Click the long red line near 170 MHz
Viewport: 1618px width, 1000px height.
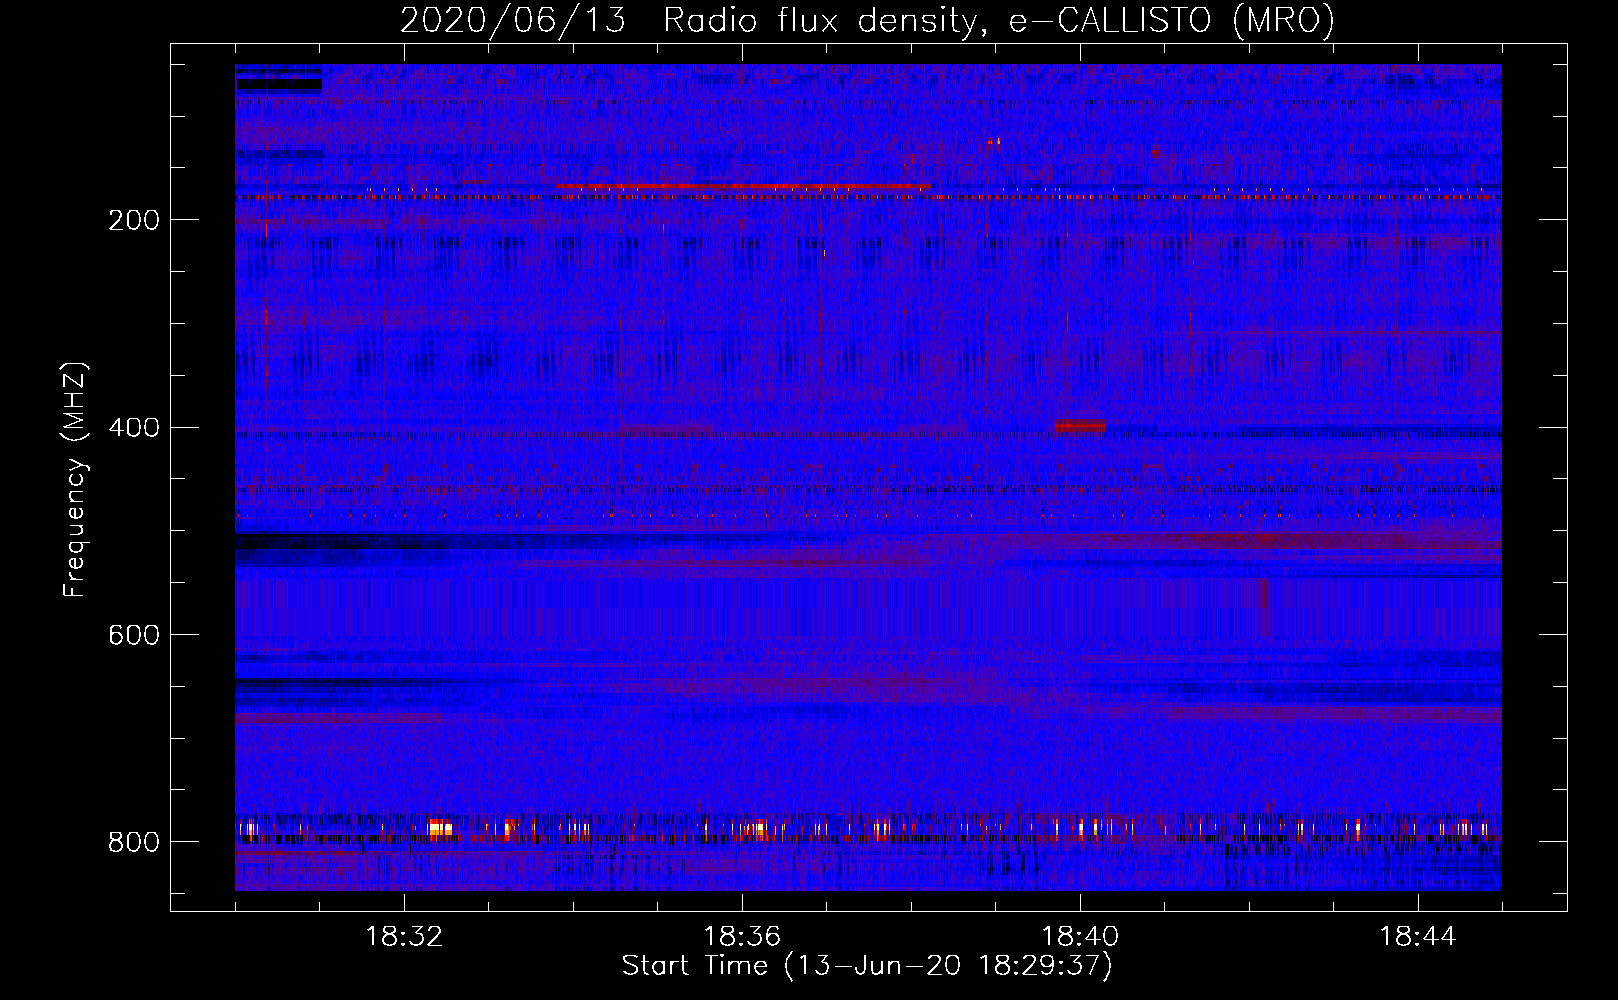744,186
